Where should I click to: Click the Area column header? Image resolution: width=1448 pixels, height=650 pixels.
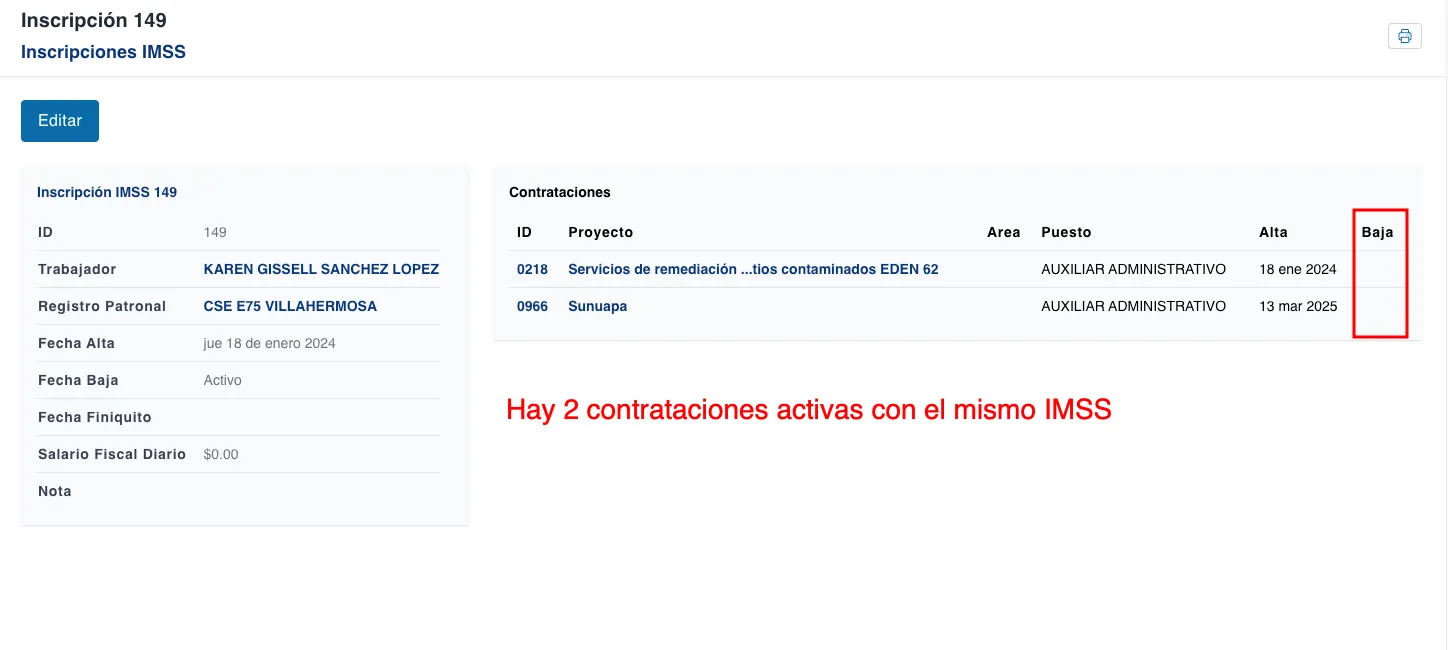tap(1003, 232)
